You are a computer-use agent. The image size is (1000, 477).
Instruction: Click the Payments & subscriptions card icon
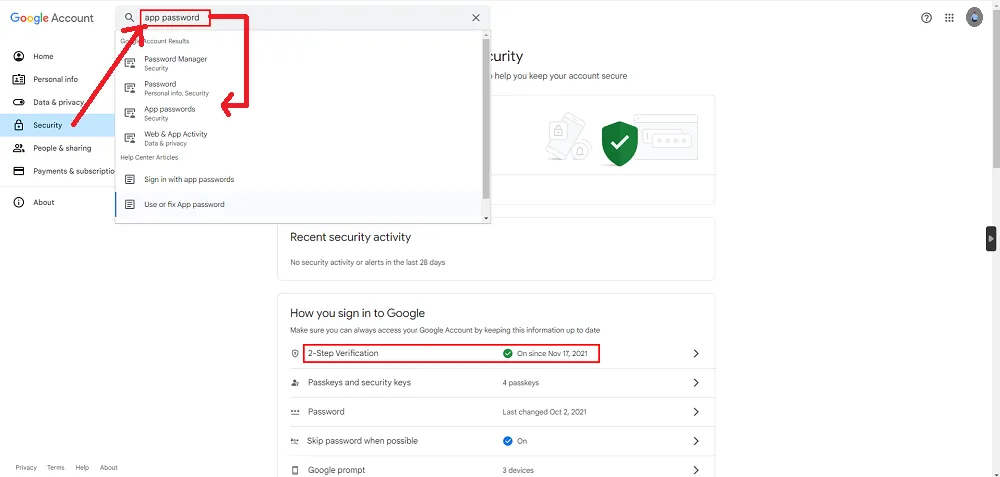[19, 171]
